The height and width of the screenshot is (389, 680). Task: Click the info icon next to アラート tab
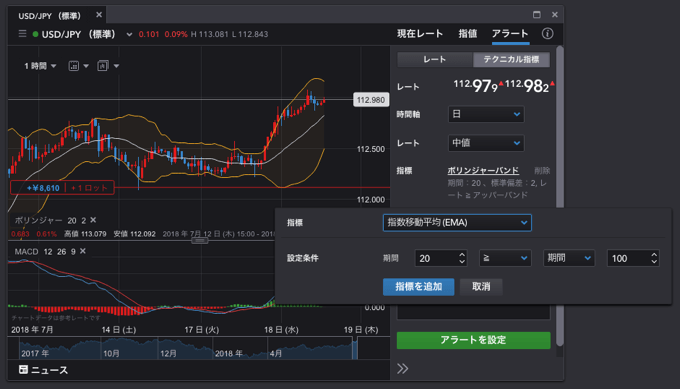coord(547,33)
